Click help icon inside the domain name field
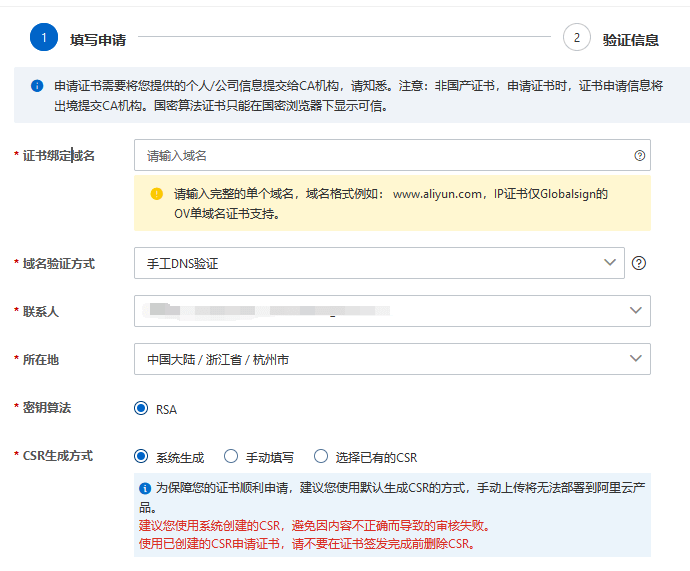This screenshot has height=571, width=690. (639, 156)
